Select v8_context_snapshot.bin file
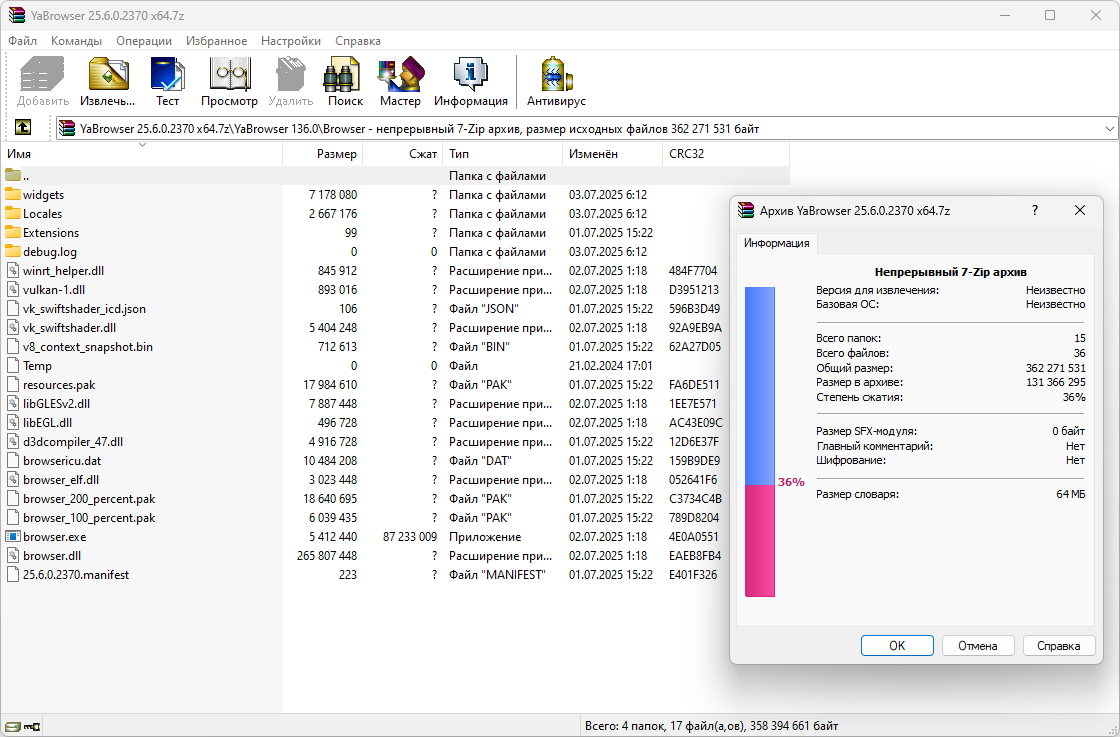1120x737 pixels. pos(88,346)
